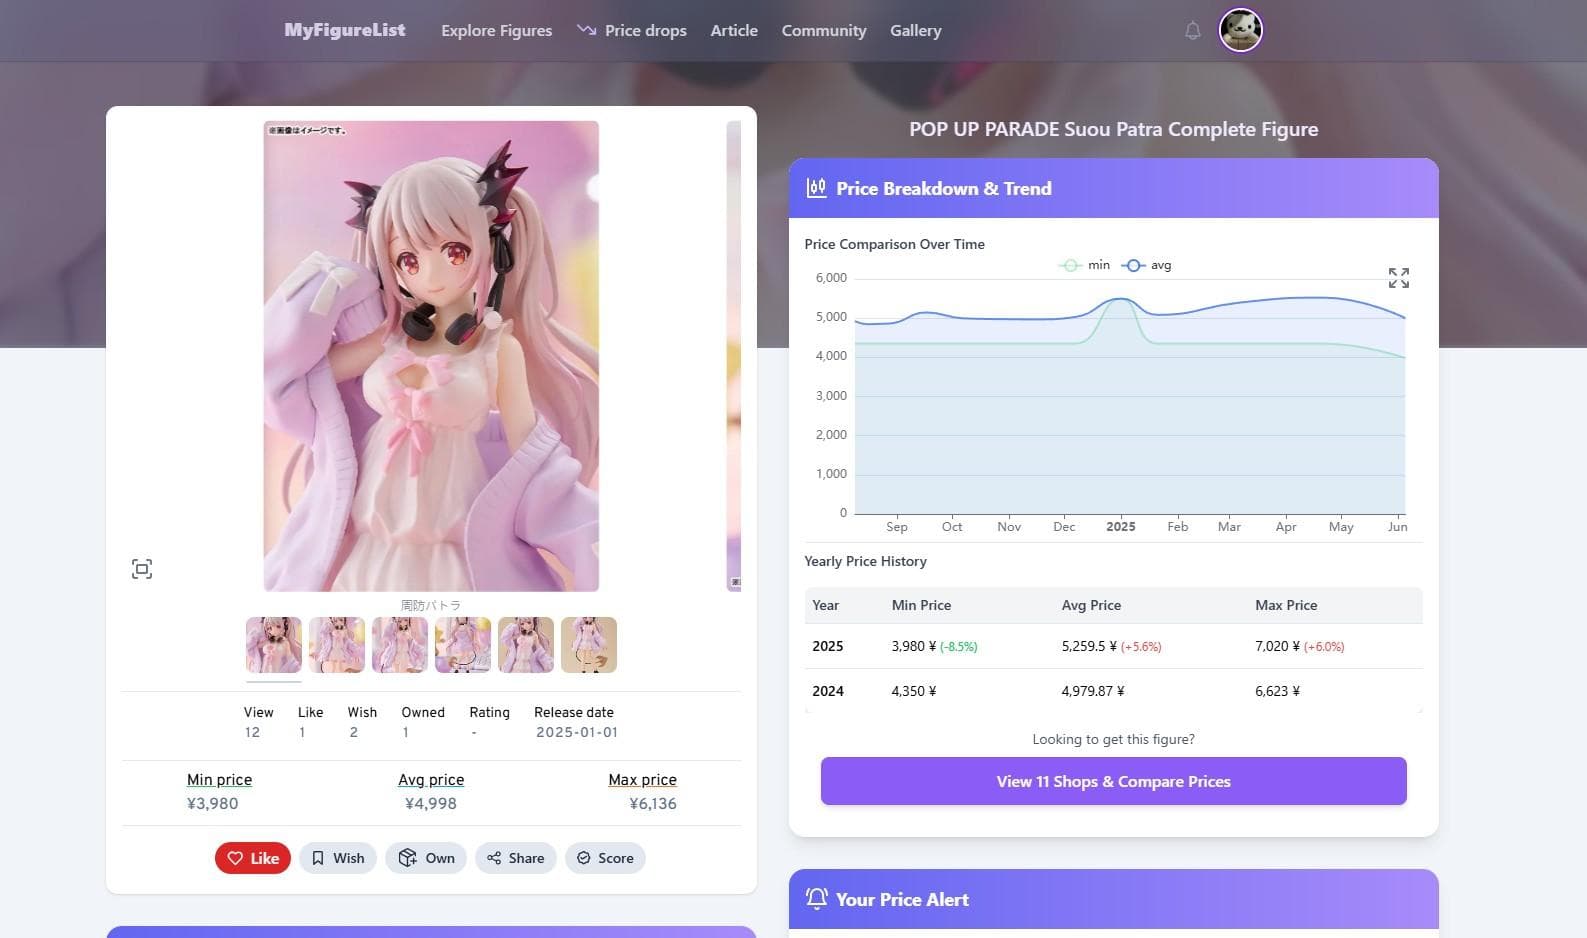Open the Article section
The width and height of the screenshot is (1587, 938).
tap(734, 31)
